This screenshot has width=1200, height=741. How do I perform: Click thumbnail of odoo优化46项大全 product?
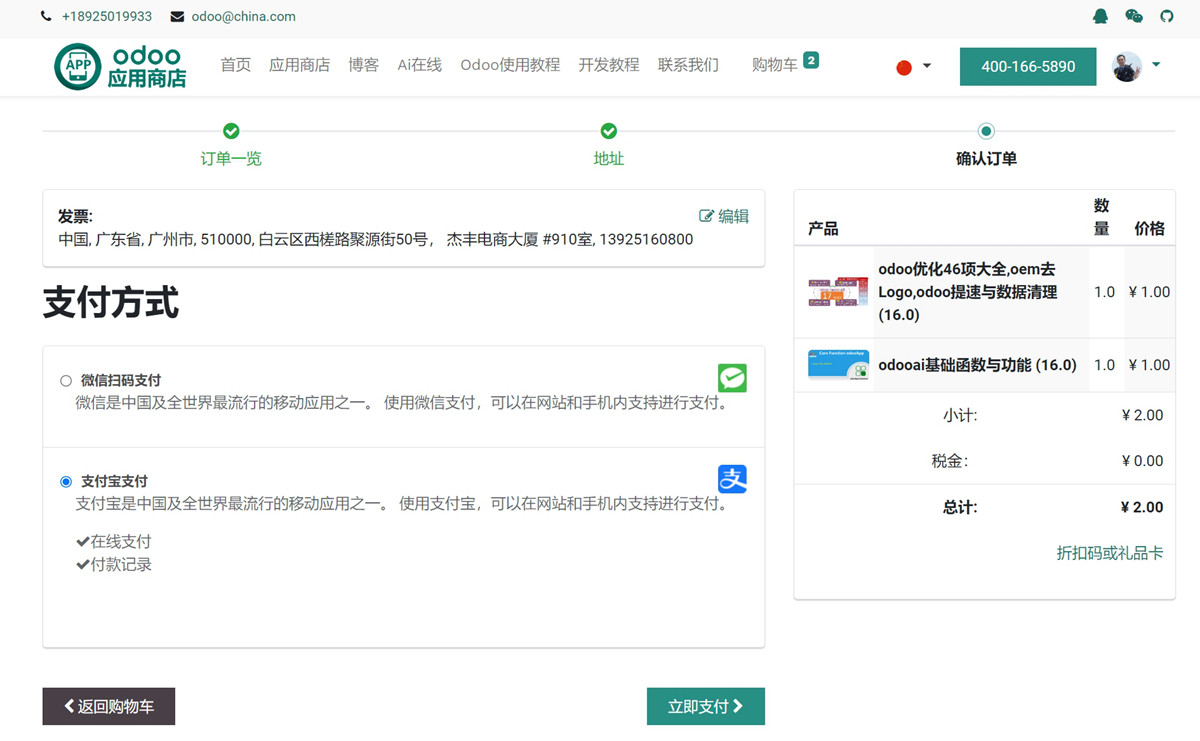838,291
